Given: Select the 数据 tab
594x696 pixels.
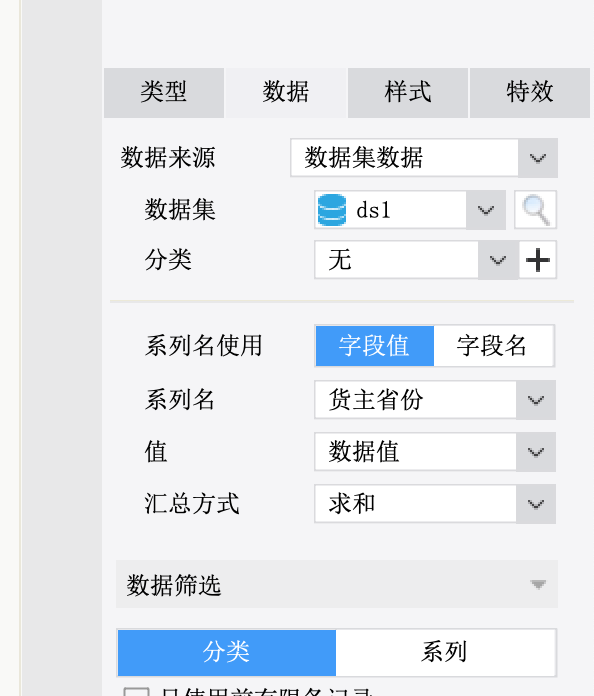Looking at the screenshot, I should pyautogui.click(x=286, y=93).
